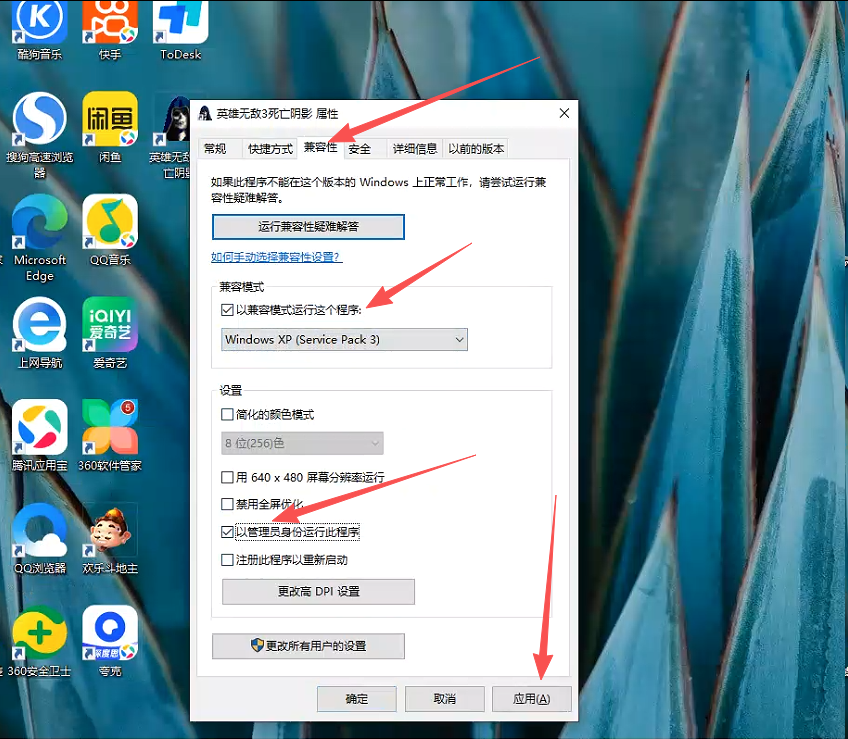This screenshot has height=739, width=848.
Task: Enable the 简化的颜色模式 checkbox
Action: [x=228, y=414]
